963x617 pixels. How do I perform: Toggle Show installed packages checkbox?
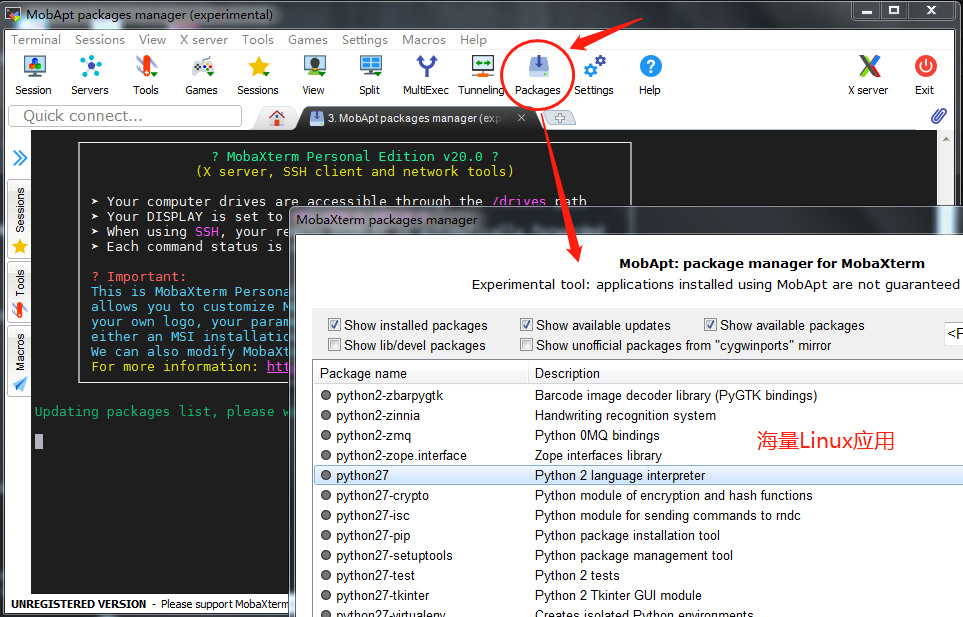pos(334,325)
